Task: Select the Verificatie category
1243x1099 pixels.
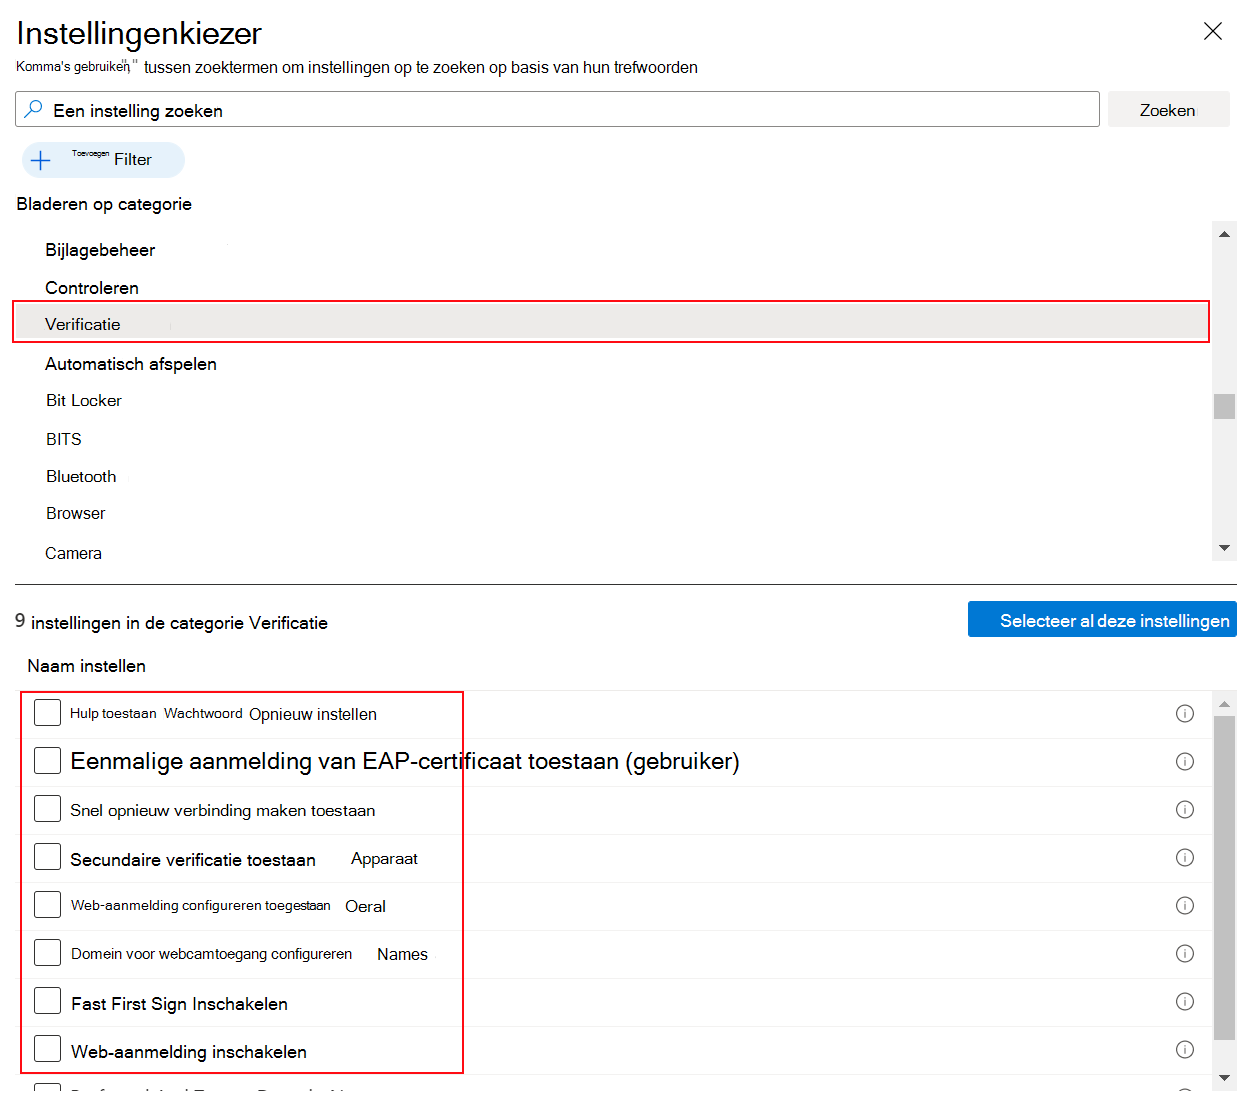Action: (611, 322)
